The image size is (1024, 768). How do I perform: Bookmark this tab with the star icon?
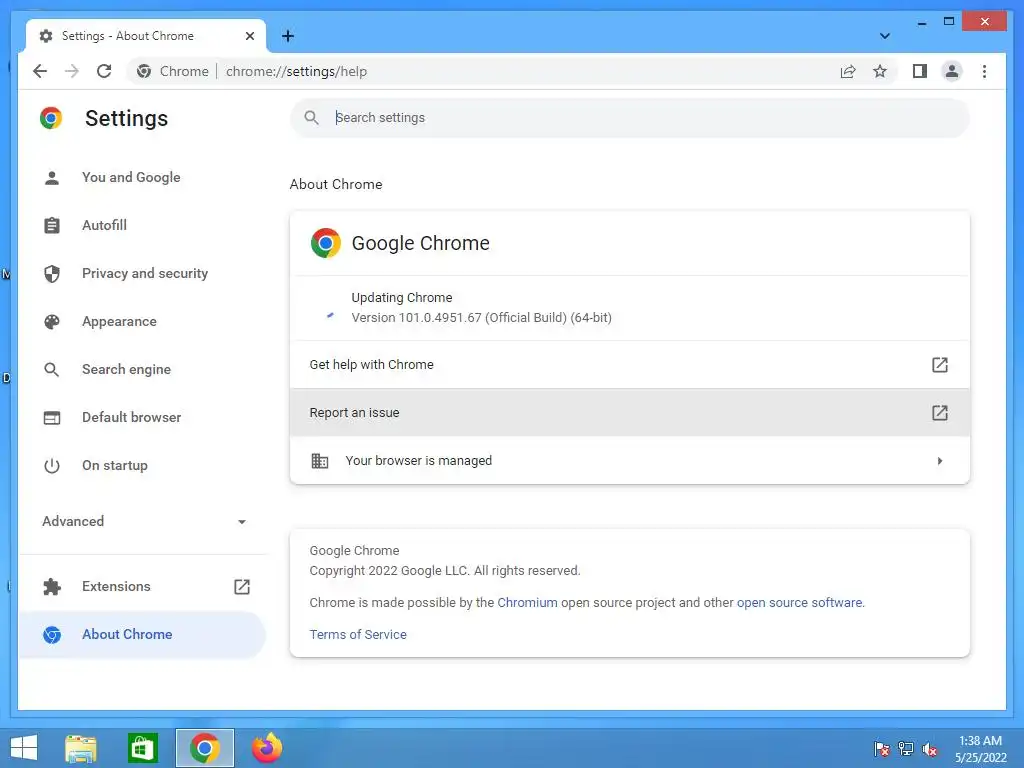click(x=880, y=71)
